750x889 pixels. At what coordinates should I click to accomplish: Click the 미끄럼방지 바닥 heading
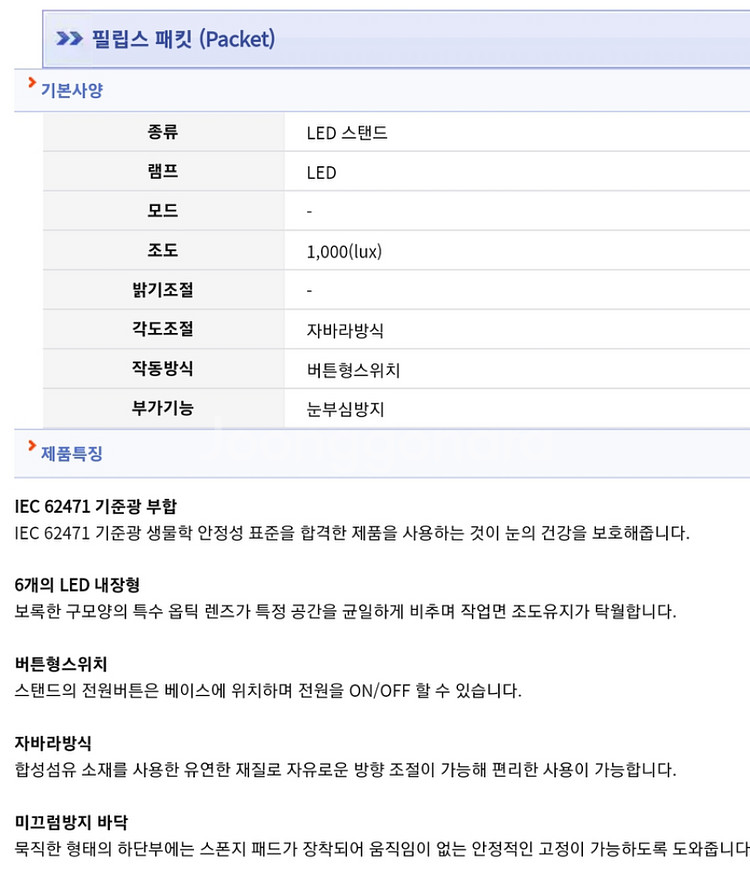coord(71,822)
